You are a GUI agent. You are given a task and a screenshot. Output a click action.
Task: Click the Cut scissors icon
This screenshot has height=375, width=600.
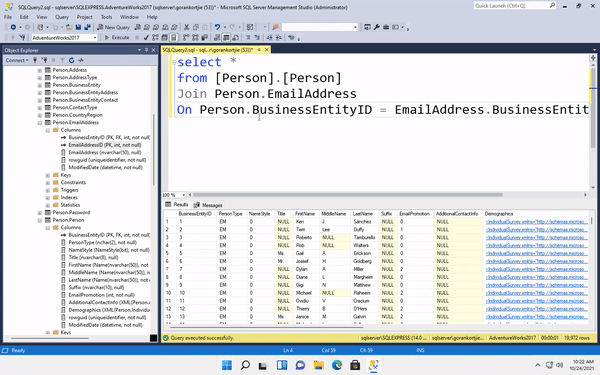[x=186, y=27]
